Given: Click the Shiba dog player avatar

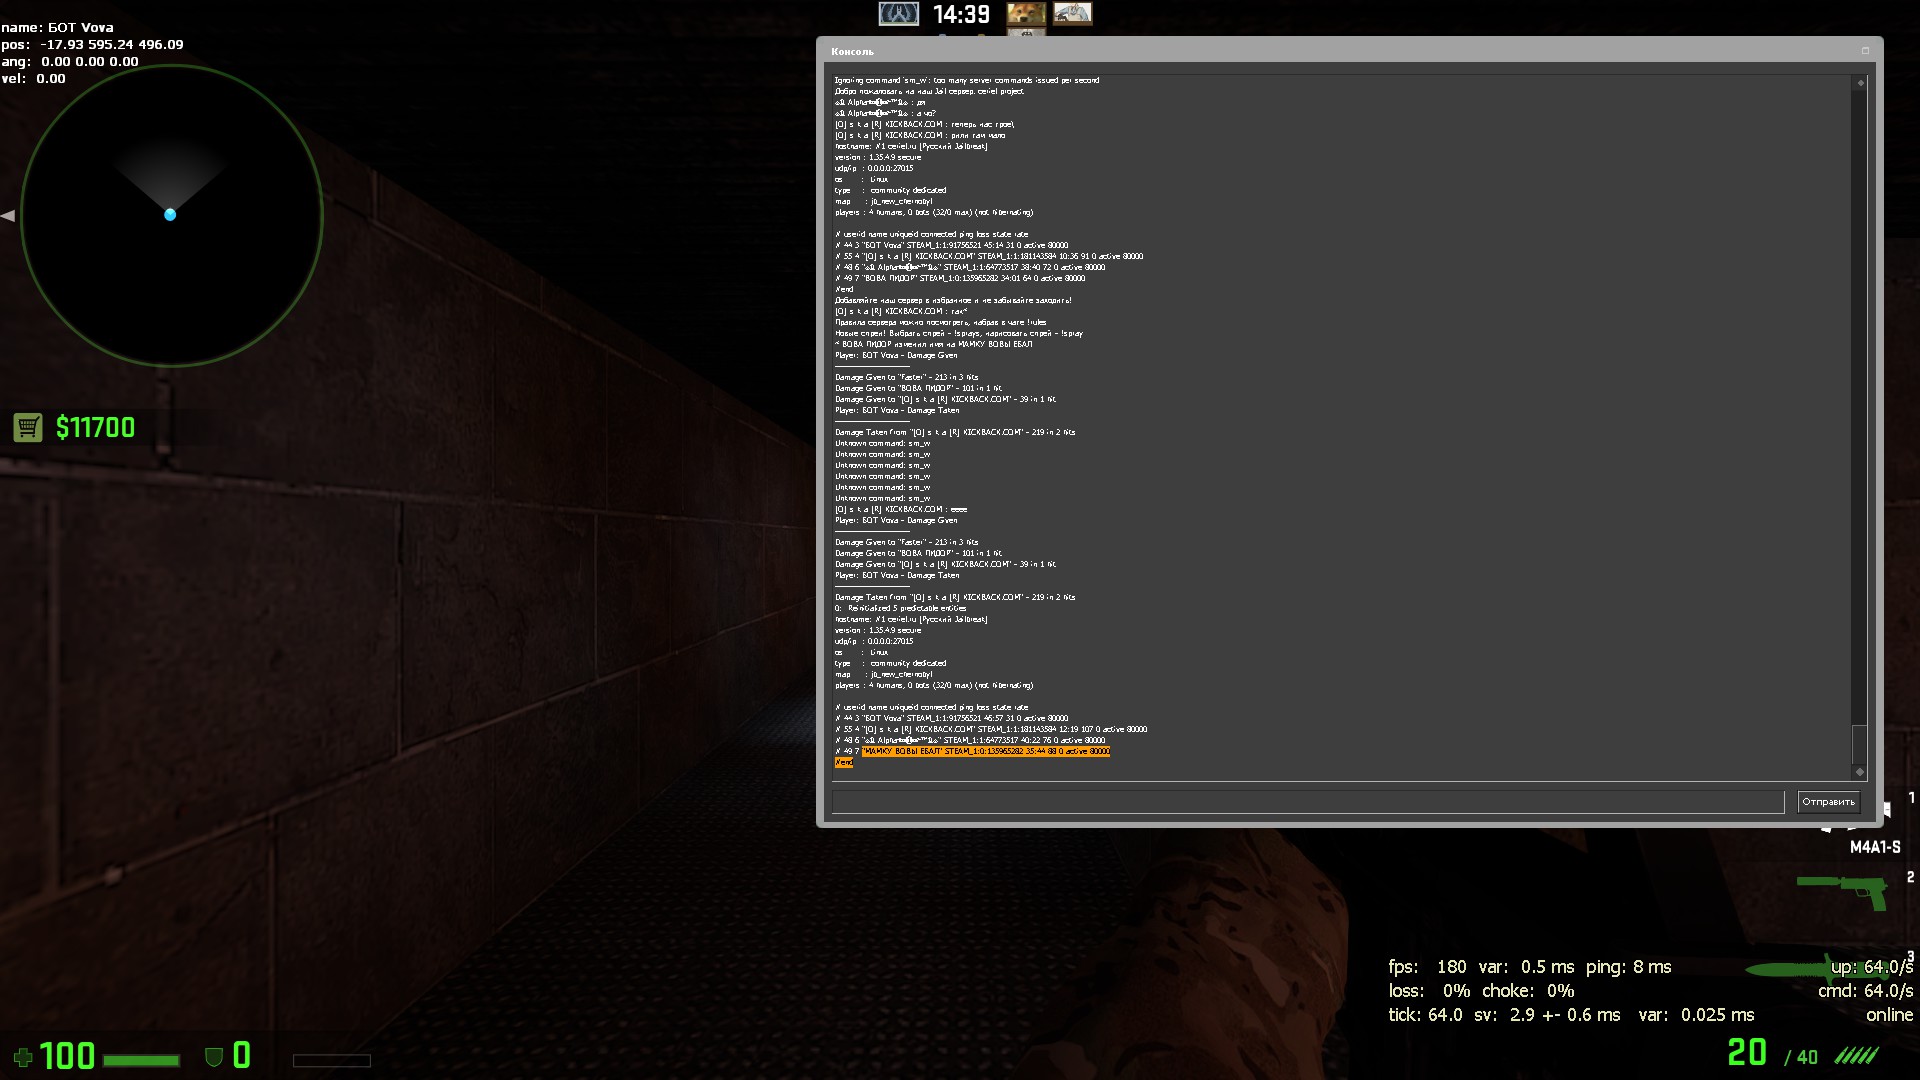Looking at the screenshot, I should tap(1026, 14).
